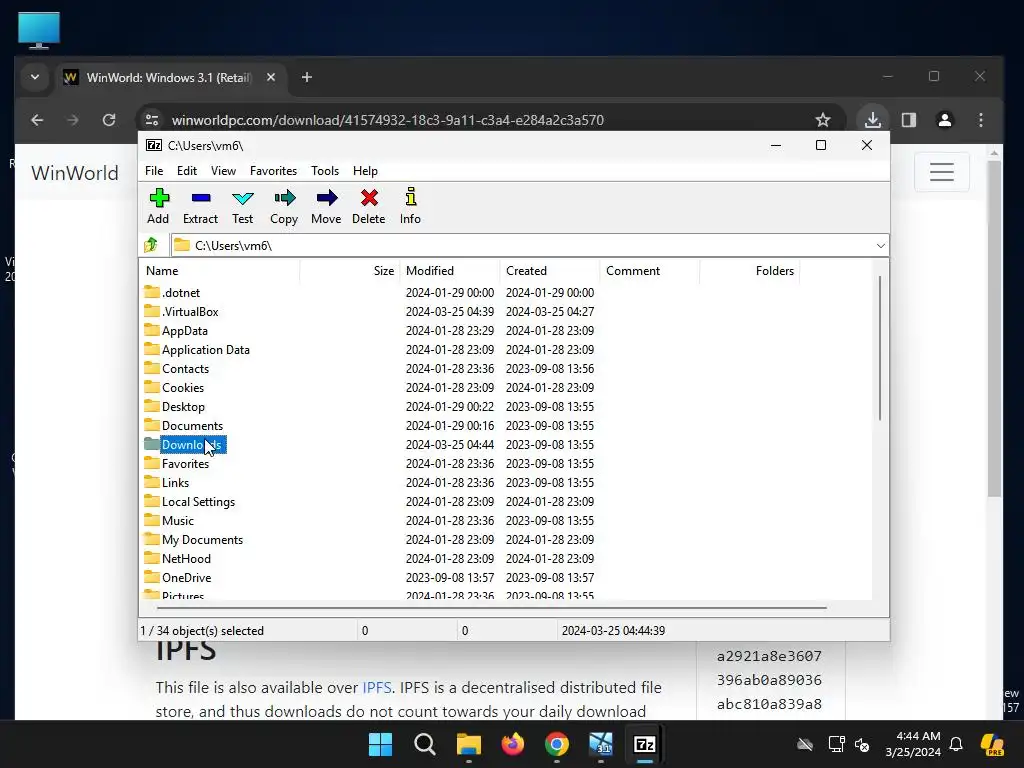Viewport: 1024px width, 768px height.
Task: Open the Edit menu
Action: tap(187, 170)
